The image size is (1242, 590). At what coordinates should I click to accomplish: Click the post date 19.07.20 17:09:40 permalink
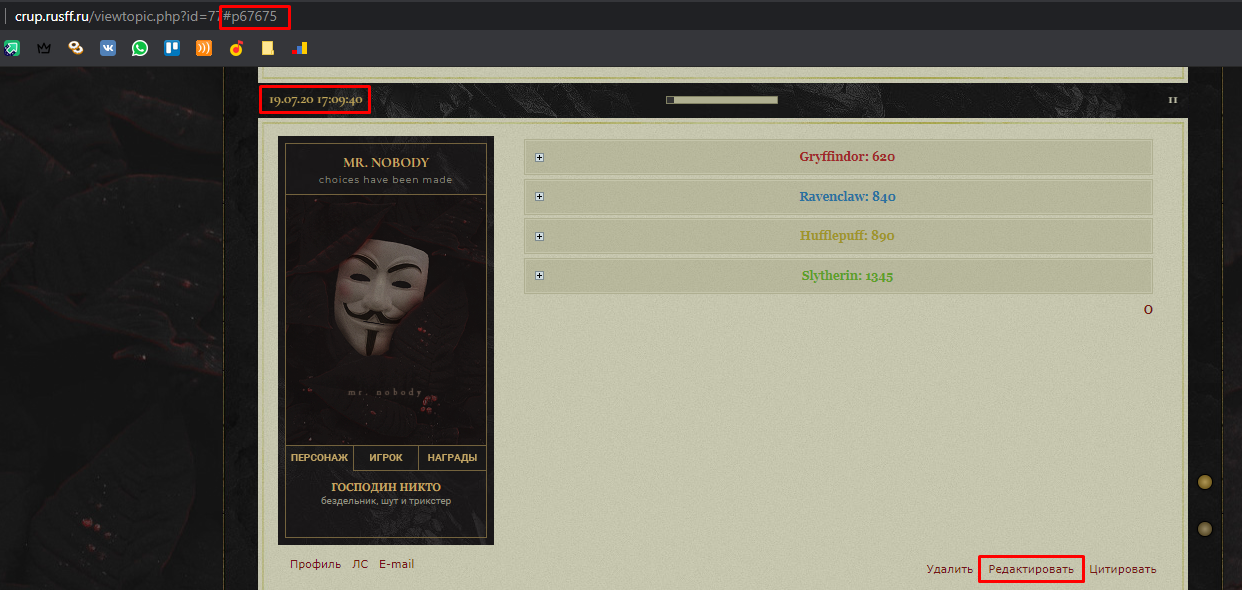tap(315, 100)
